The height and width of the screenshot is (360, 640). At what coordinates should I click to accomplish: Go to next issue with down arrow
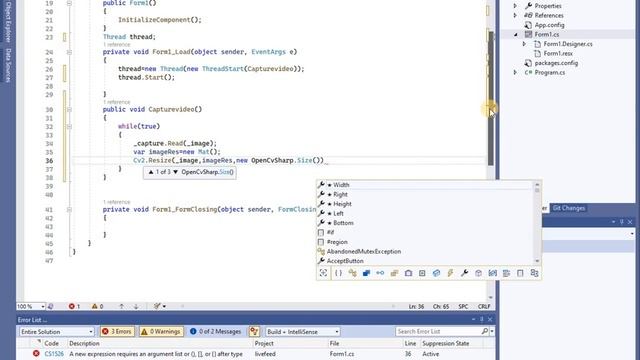pos(136,306)
